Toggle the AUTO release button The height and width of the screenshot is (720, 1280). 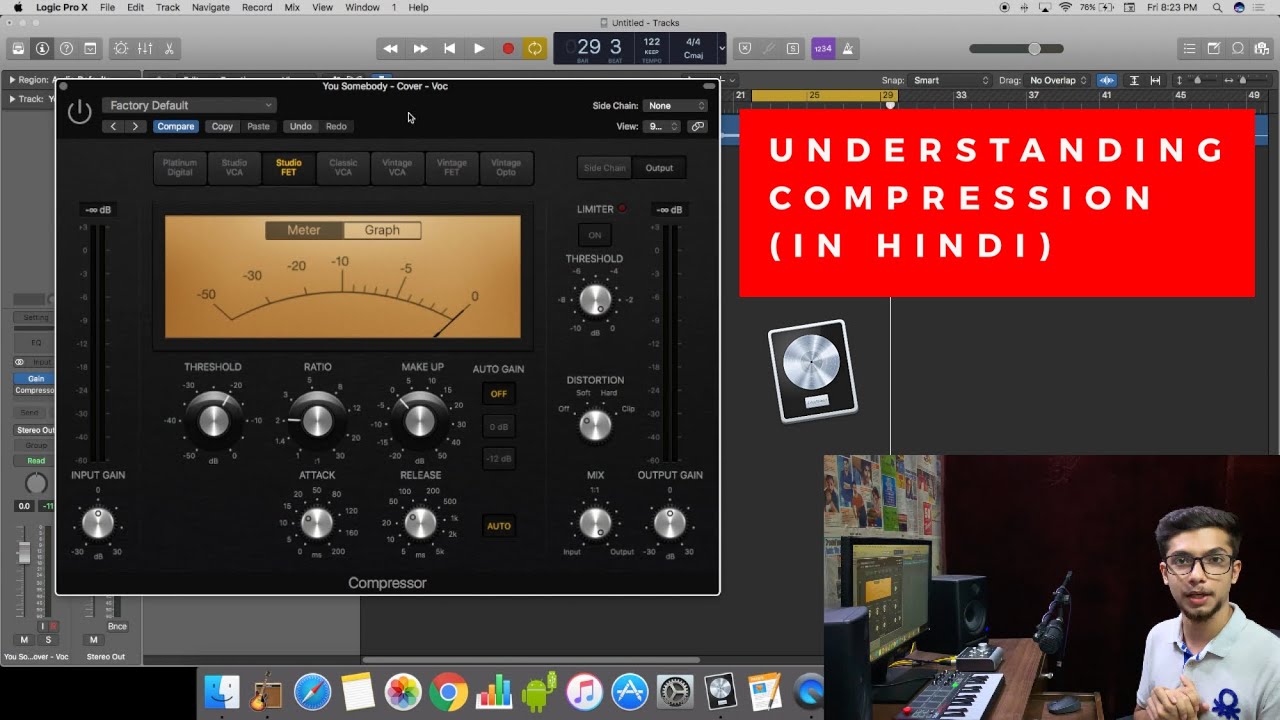click(x=499, y=526)
